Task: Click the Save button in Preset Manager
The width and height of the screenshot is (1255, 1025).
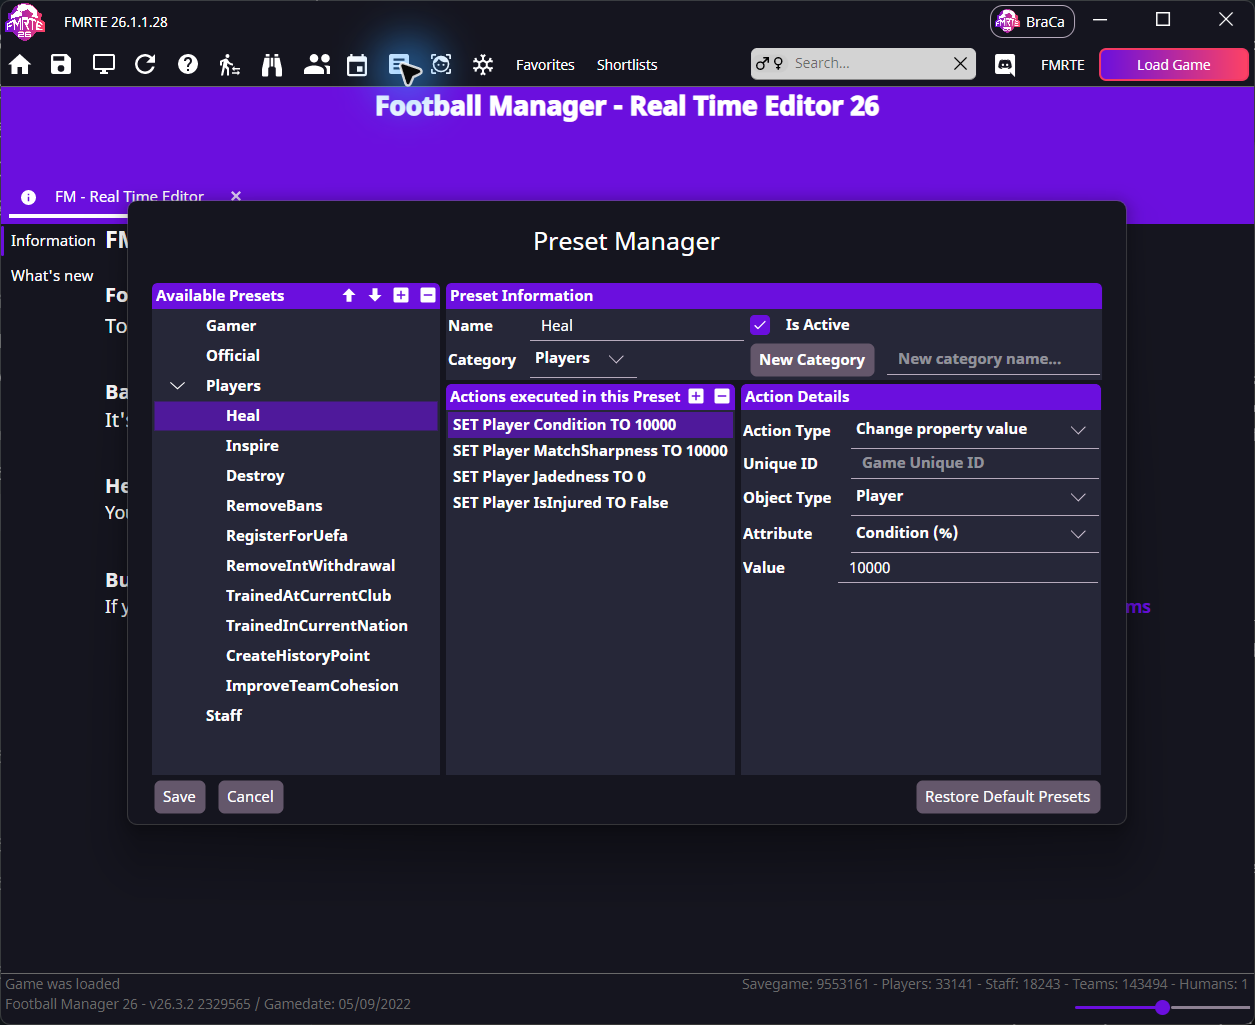Action: coord(179,797)
